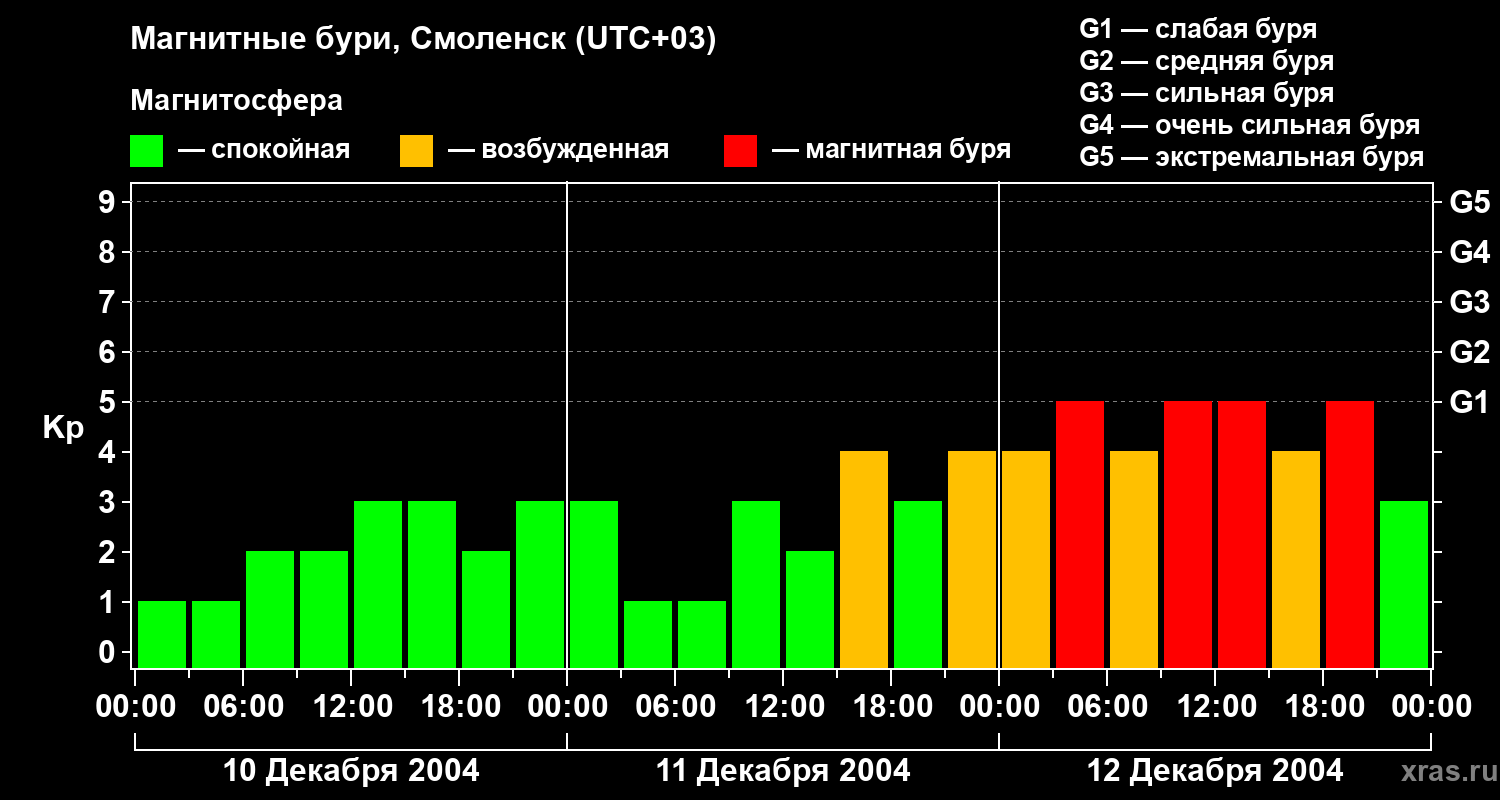The image size is (1500, 800).
Task: Click the 18:00 tick label for 12 December
Action: point(1323,707)
